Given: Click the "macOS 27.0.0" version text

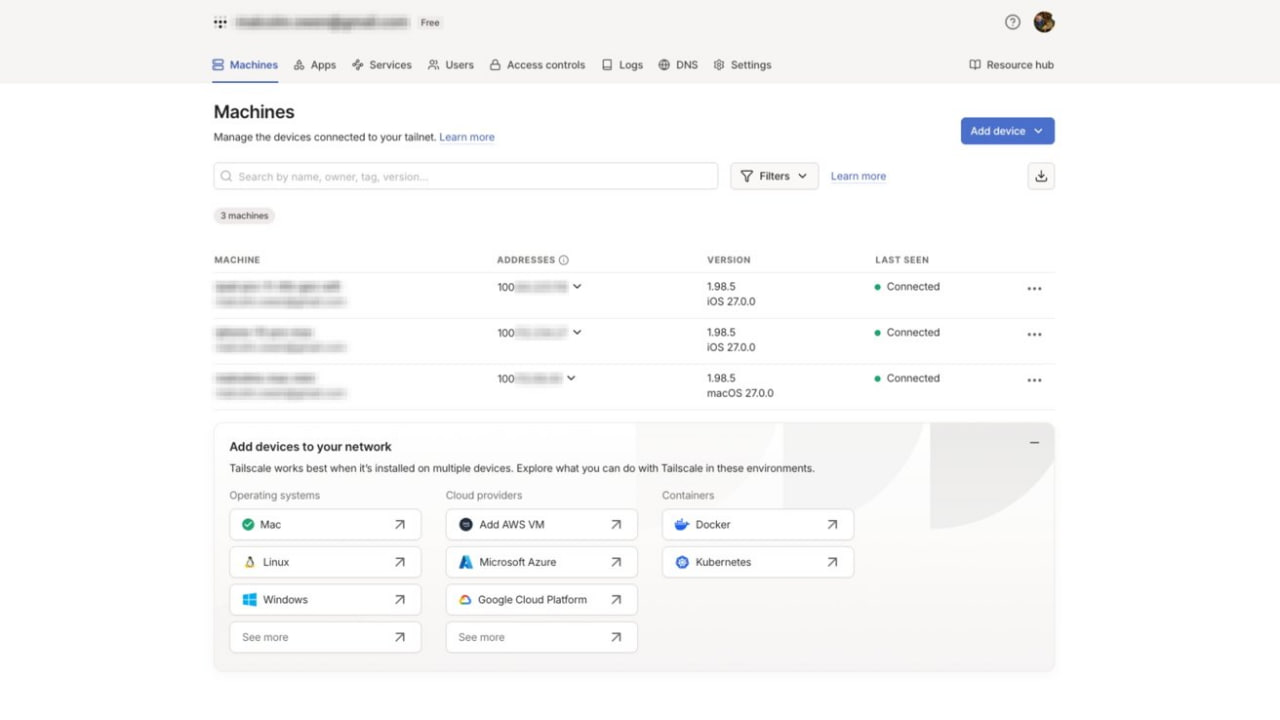Looking at the screenshot, I should [740, 393].
